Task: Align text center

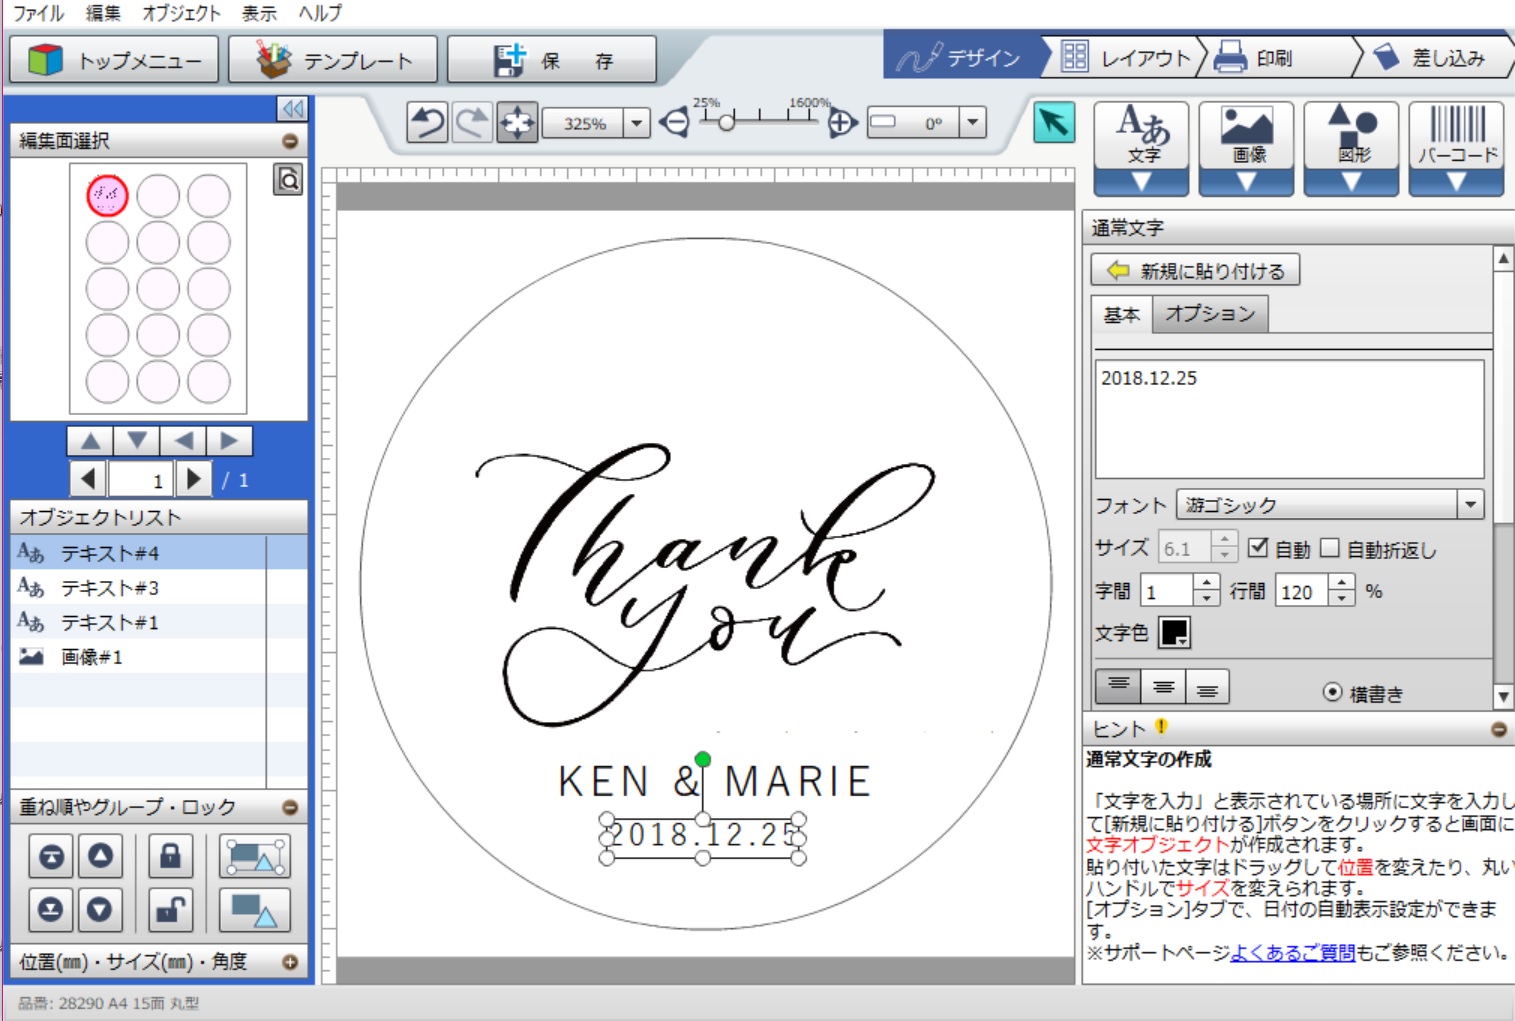Action: pyautogui.click(x=1163, y=686)
